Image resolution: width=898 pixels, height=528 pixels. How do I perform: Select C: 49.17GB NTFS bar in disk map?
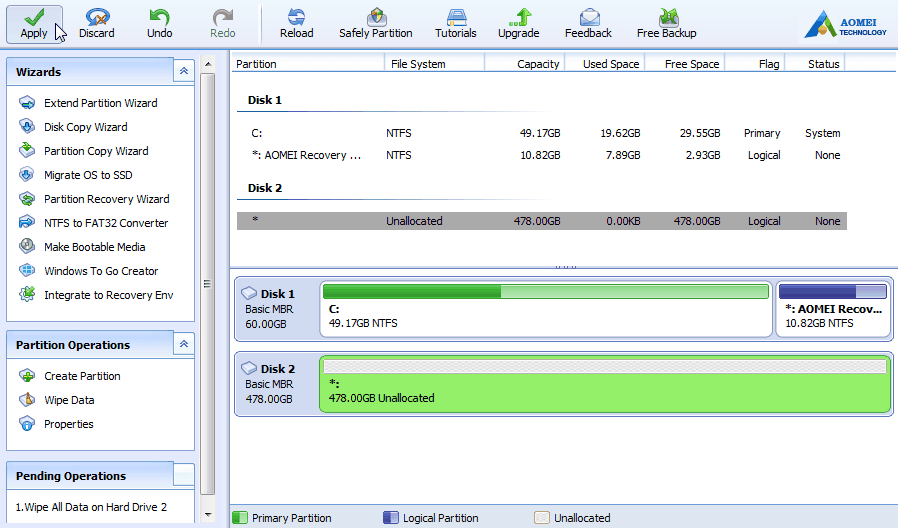pos(546,309)
